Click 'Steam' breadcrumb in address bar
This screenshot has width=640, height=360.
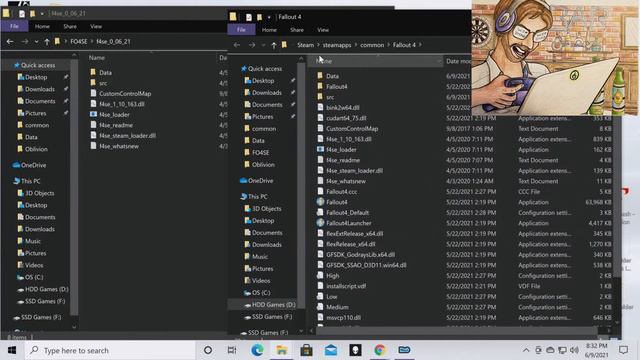[305, 45]
